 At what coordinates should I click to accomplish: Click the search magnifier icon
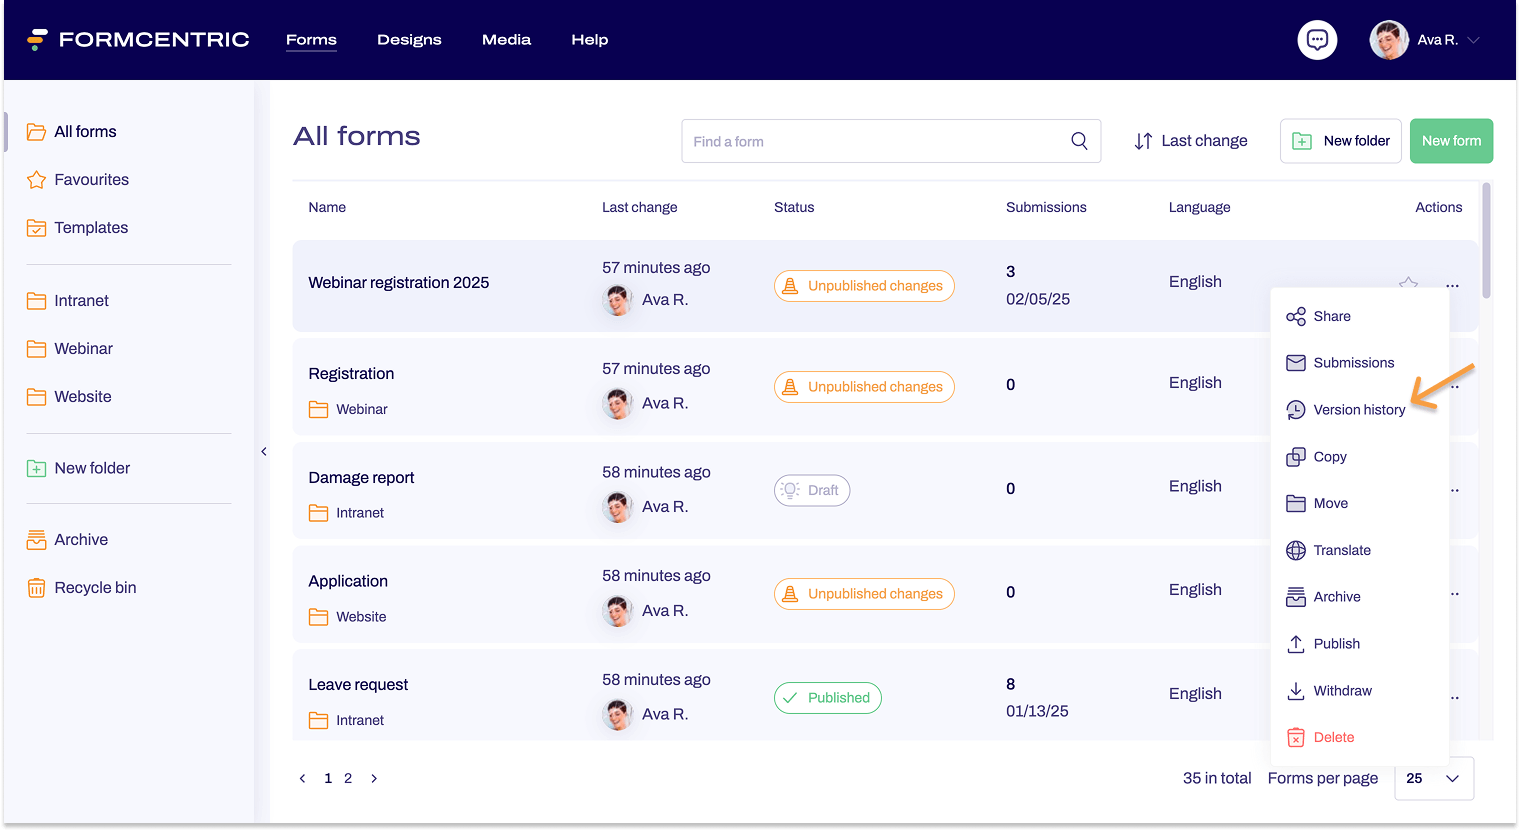(1079, 141)
